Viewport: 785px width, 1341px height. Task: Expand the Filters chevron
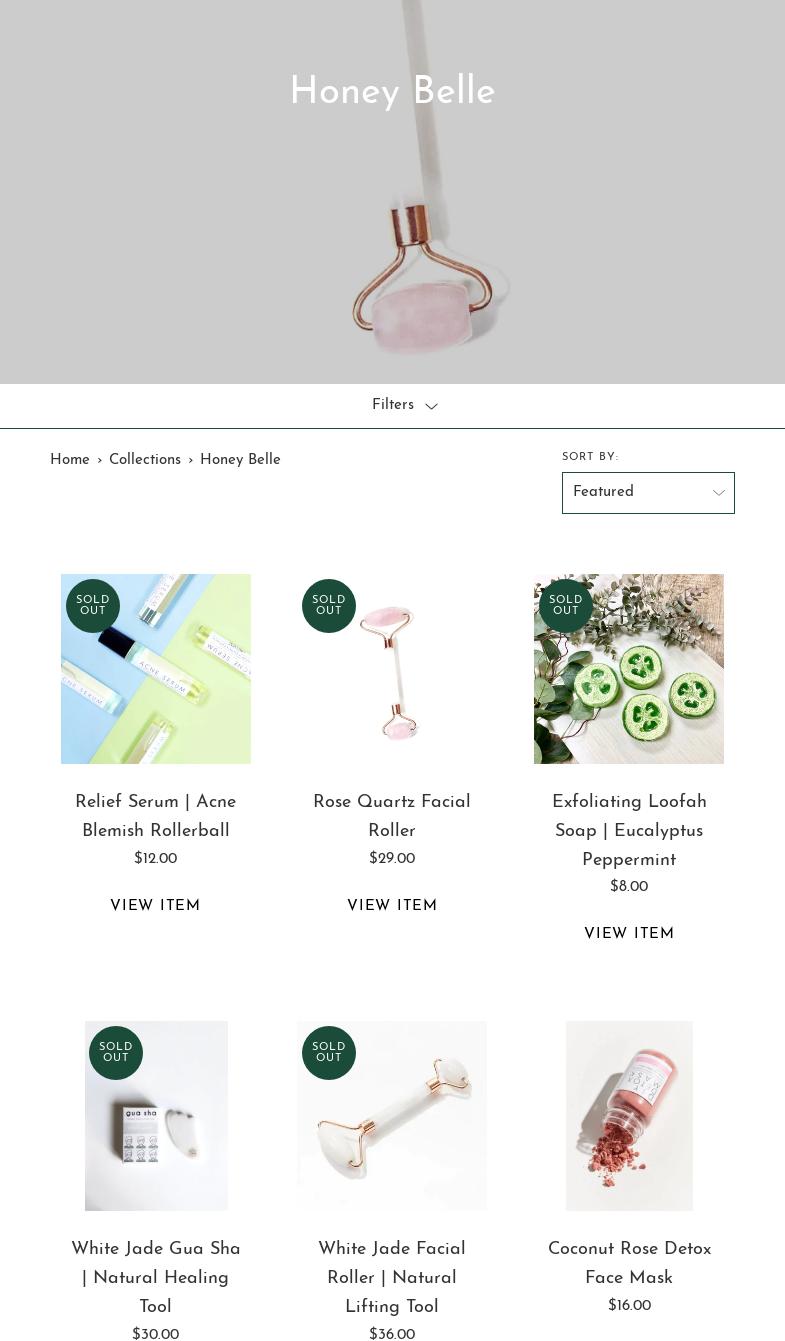tap(431, 406)
